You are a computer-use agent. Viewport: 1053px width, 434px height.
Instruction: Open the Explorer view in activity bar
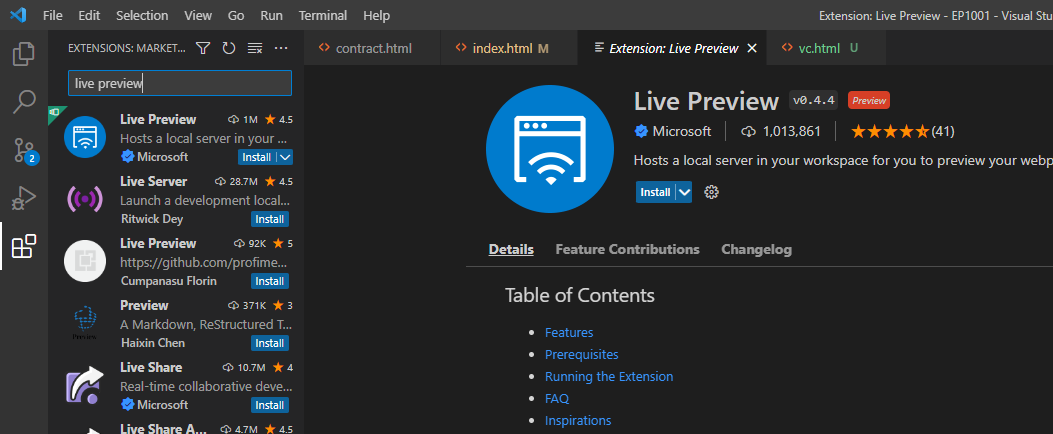[x=24, y=53]
